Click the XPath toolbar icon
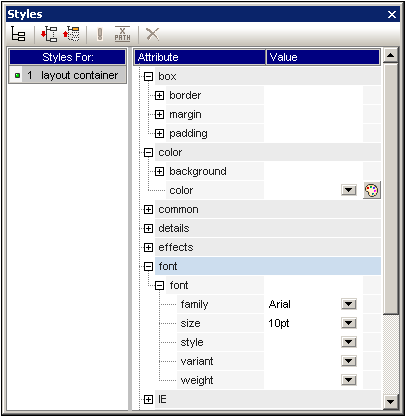Screen dimensions: 406x417 (122, 34)
